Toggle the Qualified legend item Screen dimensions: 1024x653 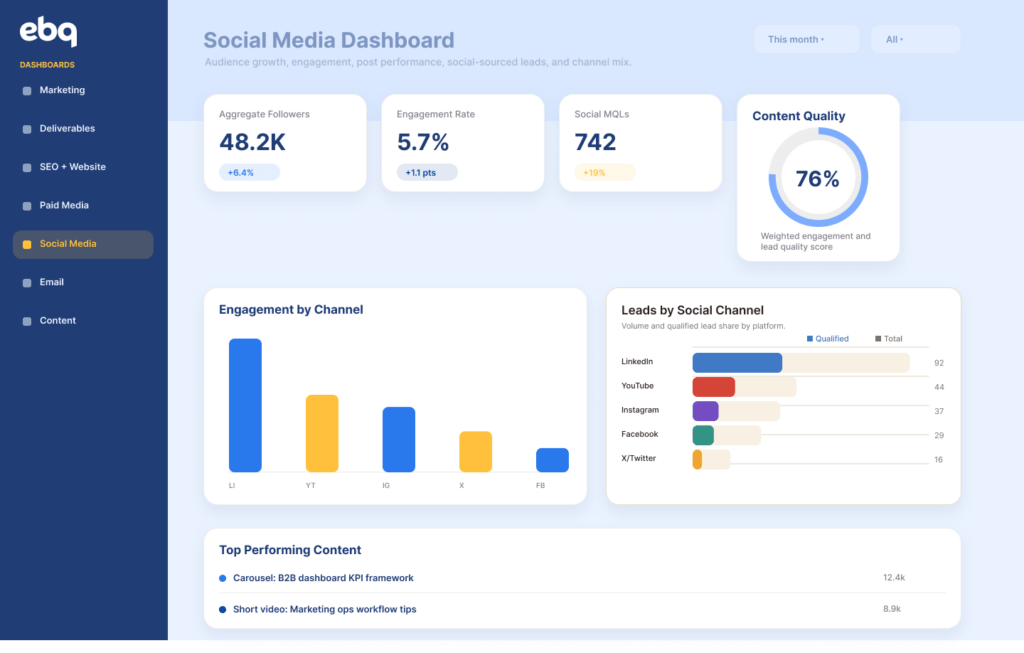pos(827,339)
